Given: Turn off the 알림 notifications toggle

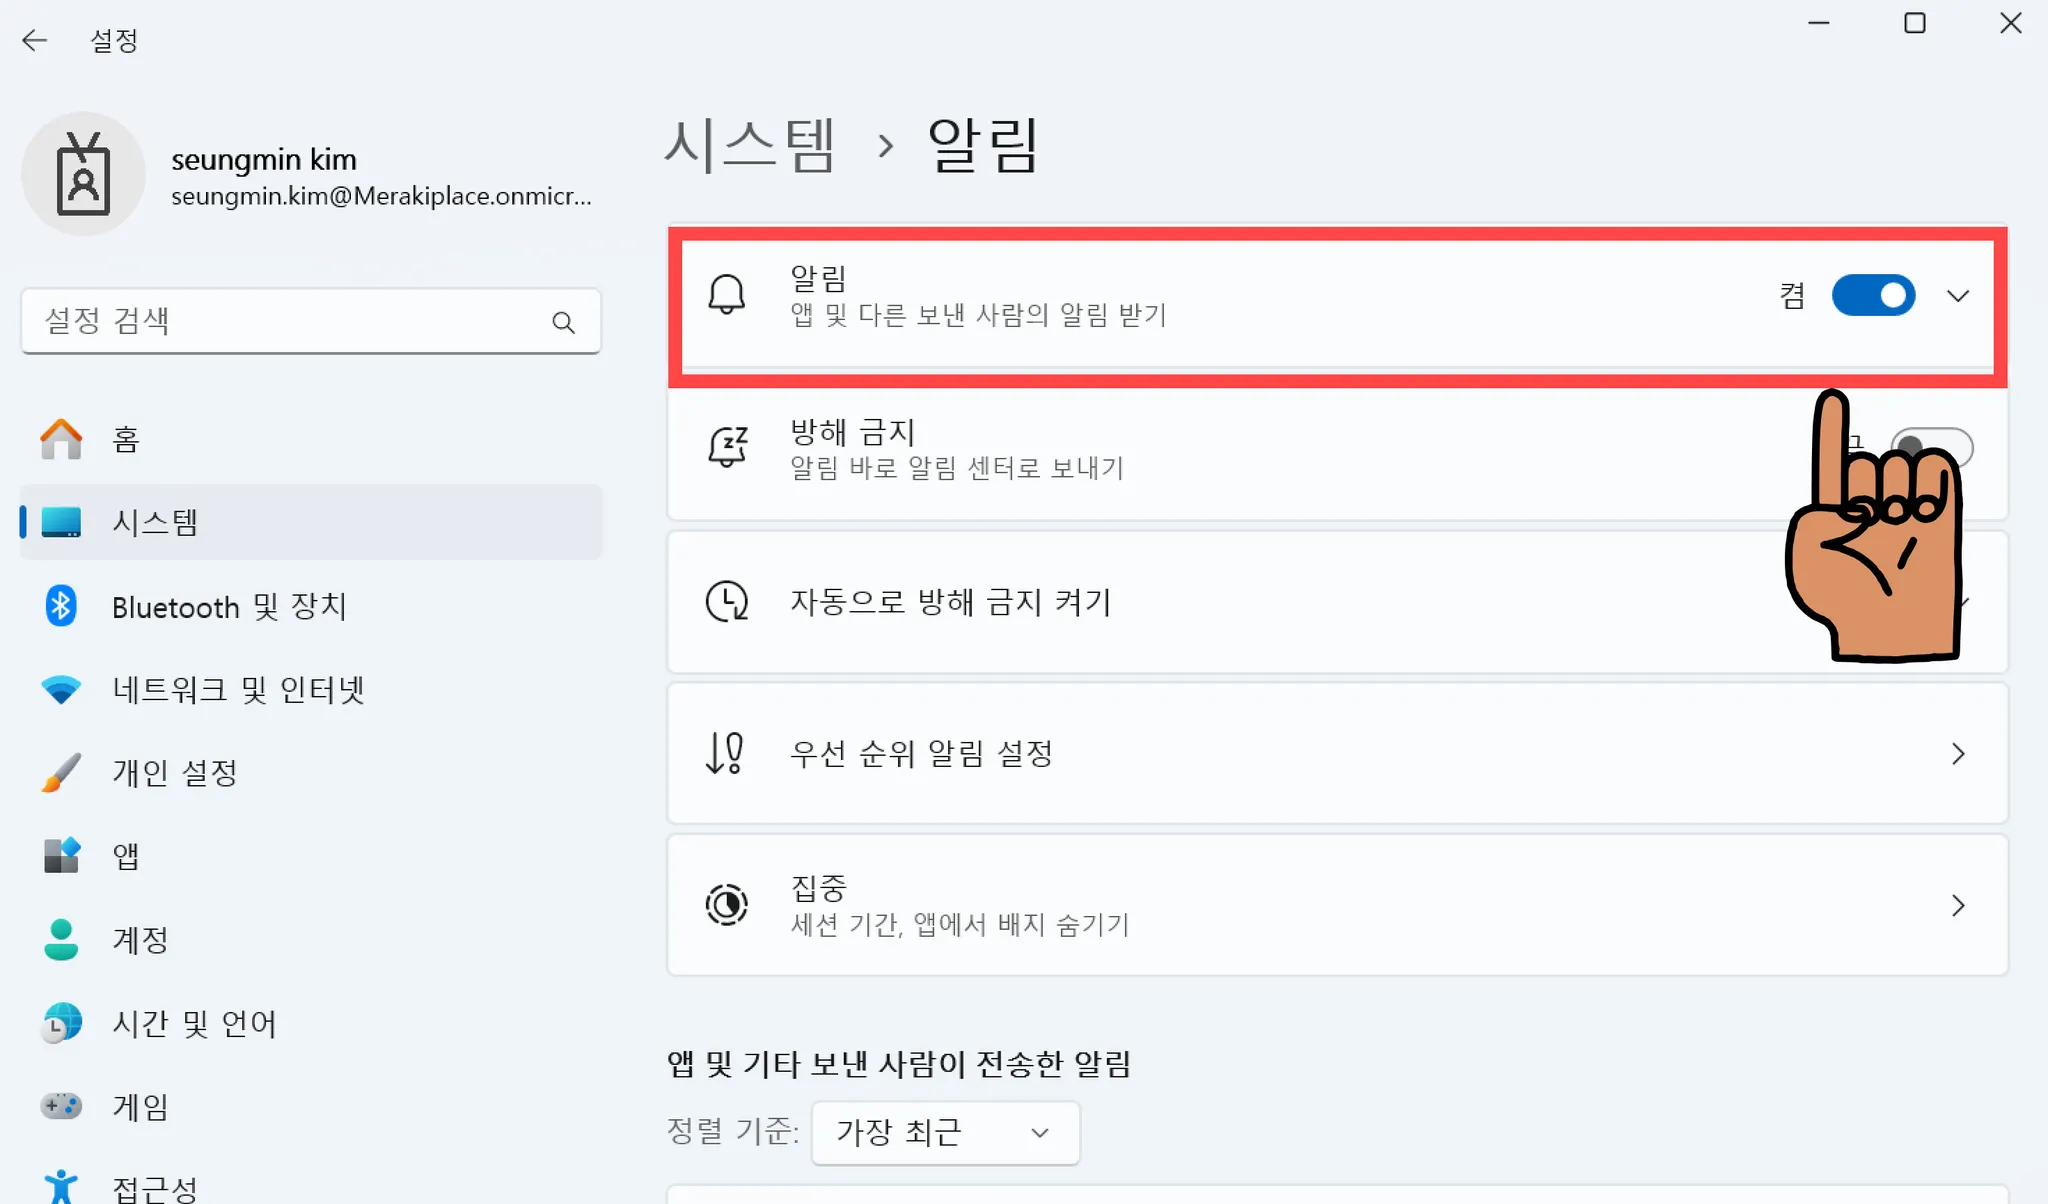Looking at the screenshot, I should point(1872,296).
